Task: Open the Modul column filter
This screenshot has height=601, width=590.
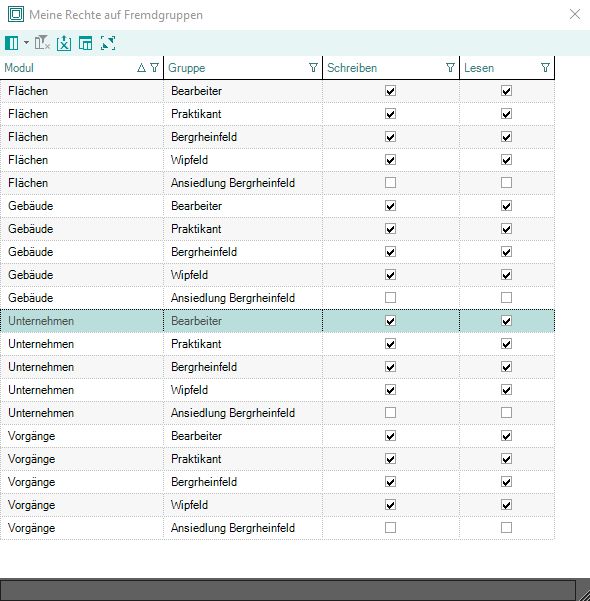Action: click(x=154, y=68)
